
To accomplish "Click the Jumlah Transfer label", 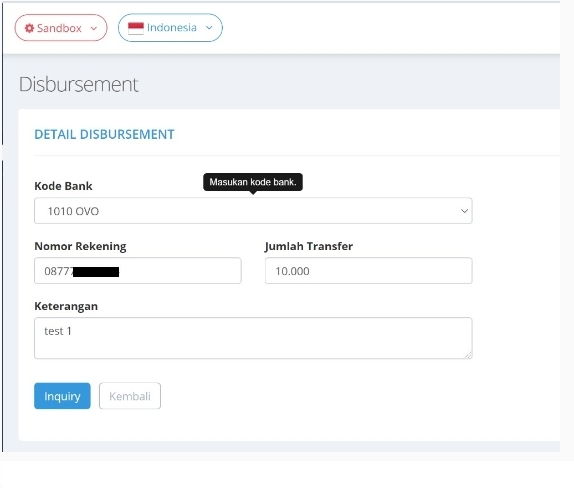I will click(309, 246).
